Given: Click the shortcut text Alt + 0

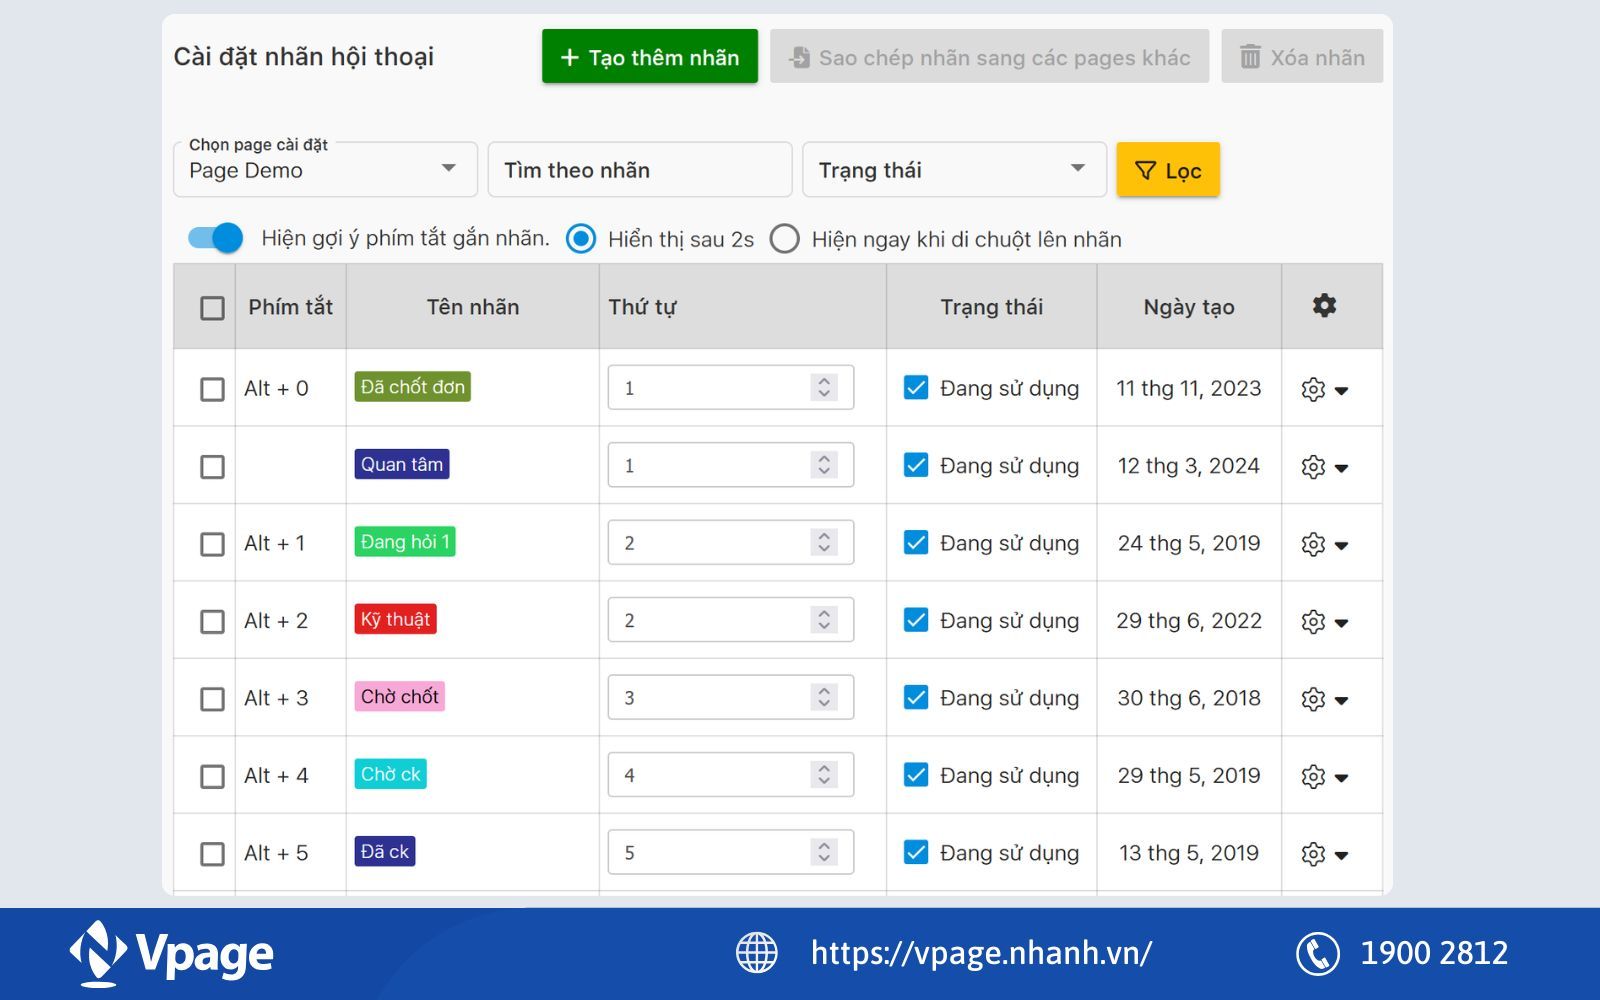Looking at the screenshot, I should (276, 388).
